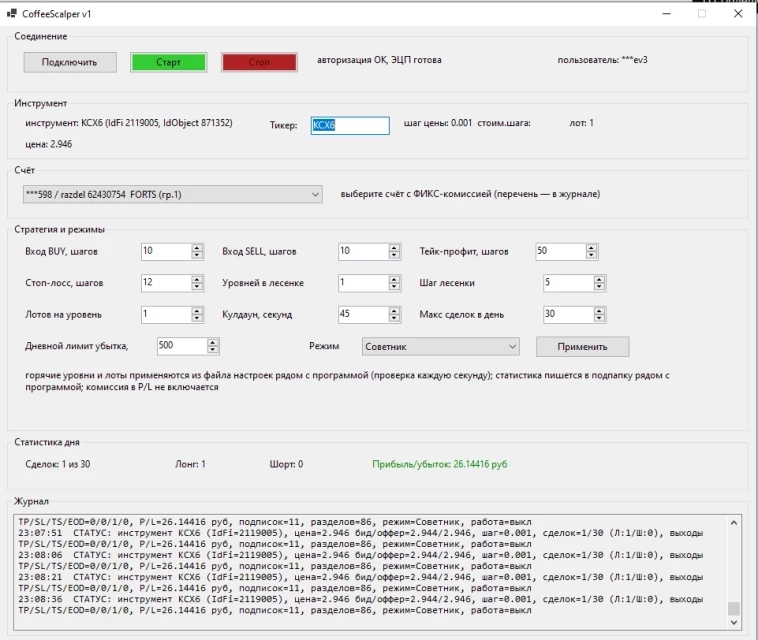Viewport: 758px width, 640px height.
Task: Click the journal scrollbar down arrow
Action: [733, 622]
